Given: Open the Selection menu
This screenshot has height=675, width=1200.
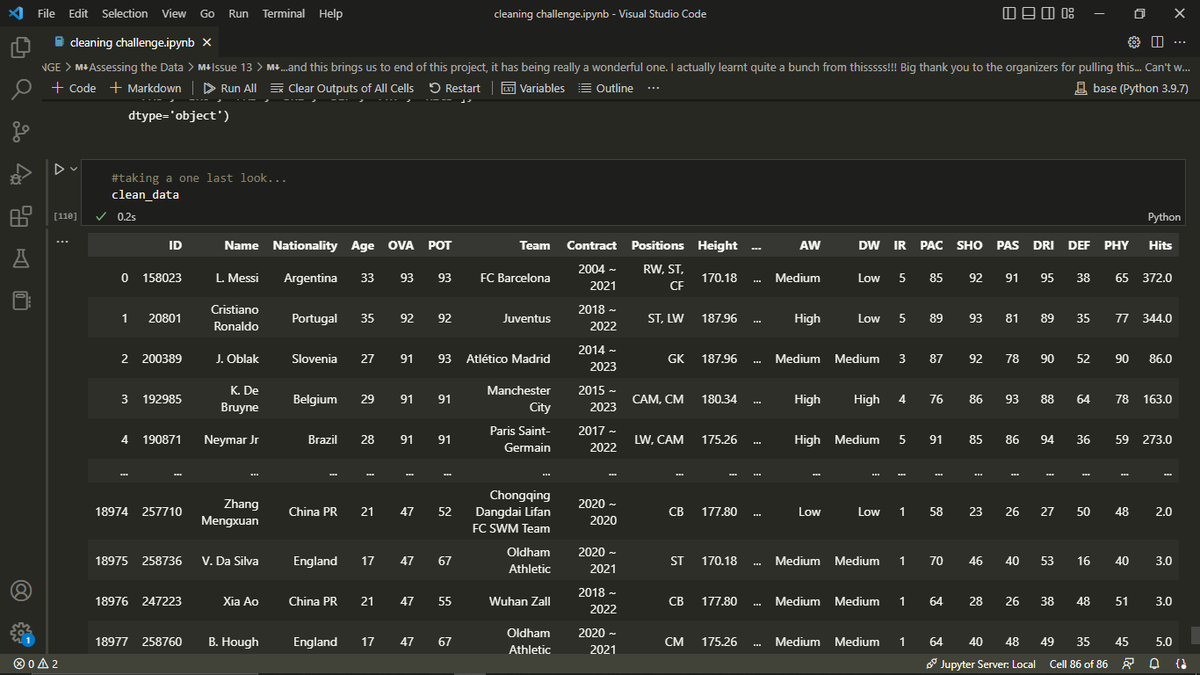Looking at the screenshot, I should 125,14.
